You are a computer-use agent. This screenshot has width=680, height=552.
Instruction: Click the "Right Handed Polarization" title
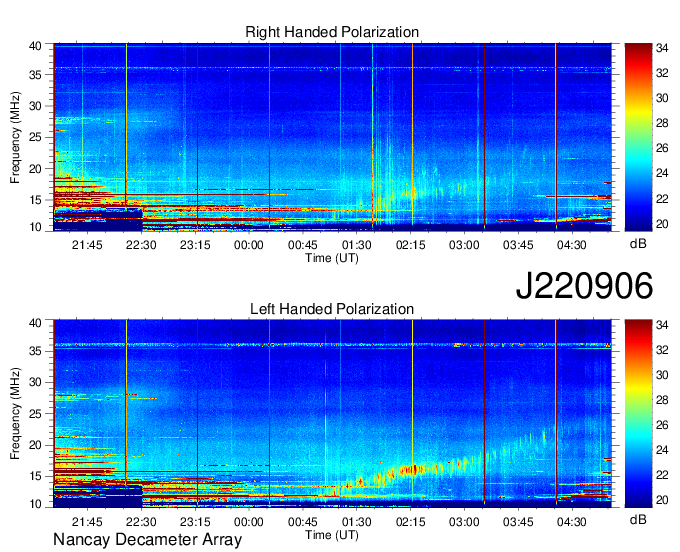pos(332,32)
